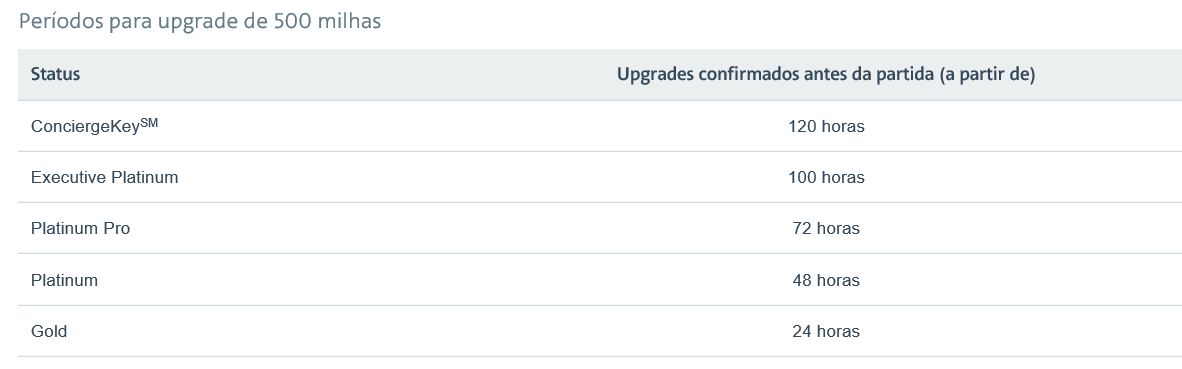Click '(a partir de)' in the column header
Image resolution: width=1182 pixels, height=369 pixels.
click(x=987, y=75)
